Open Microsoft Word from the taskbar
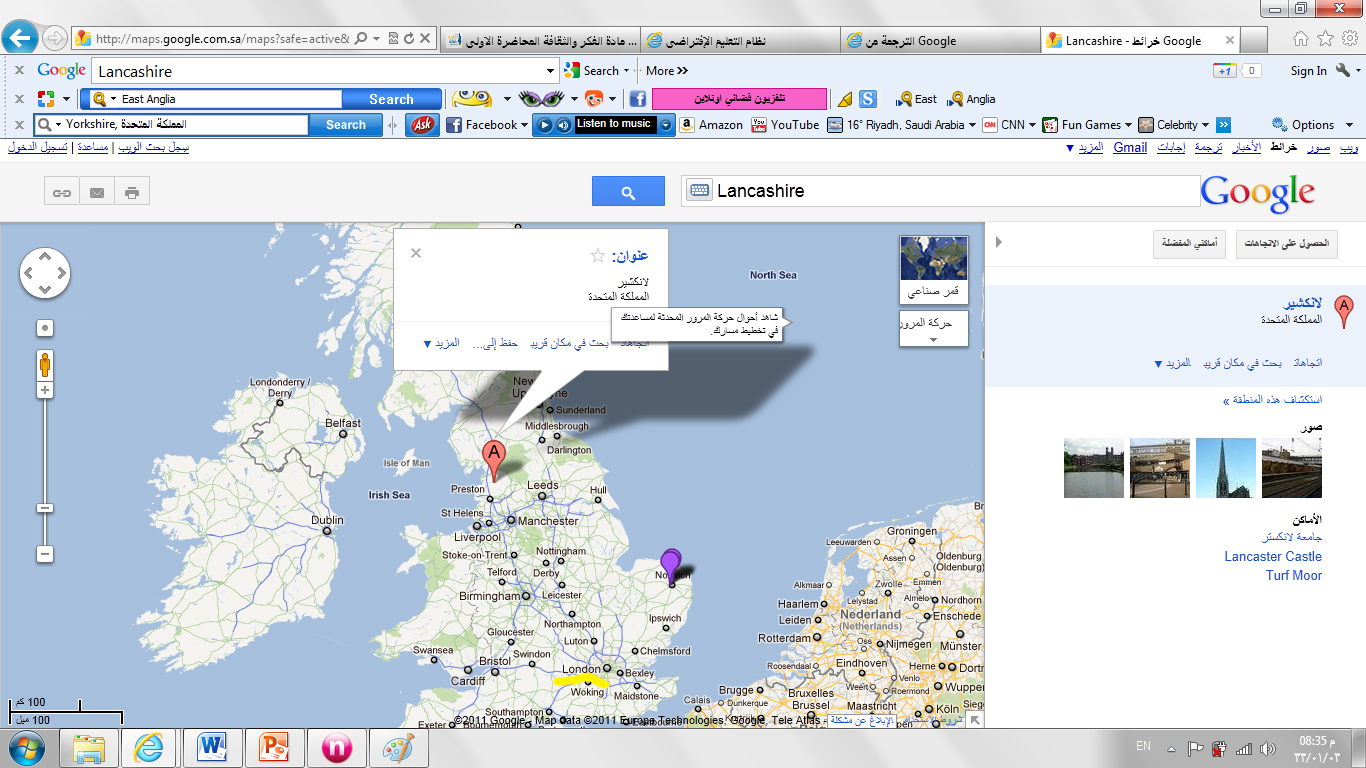This screenshot has width=1366, height=768. pyautogui.click(x=214, y=747)
